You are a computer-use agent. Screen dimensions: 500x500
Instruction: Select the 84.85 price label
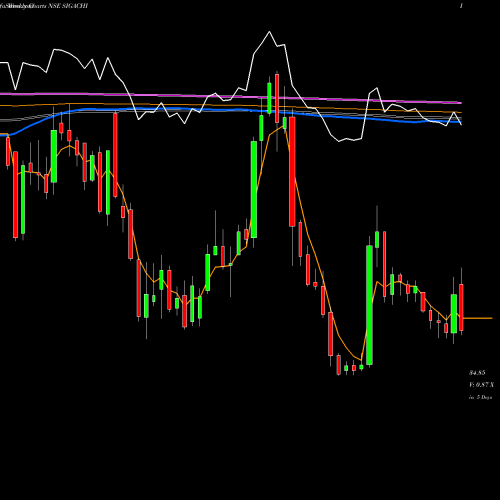click(x=477, y=373)
